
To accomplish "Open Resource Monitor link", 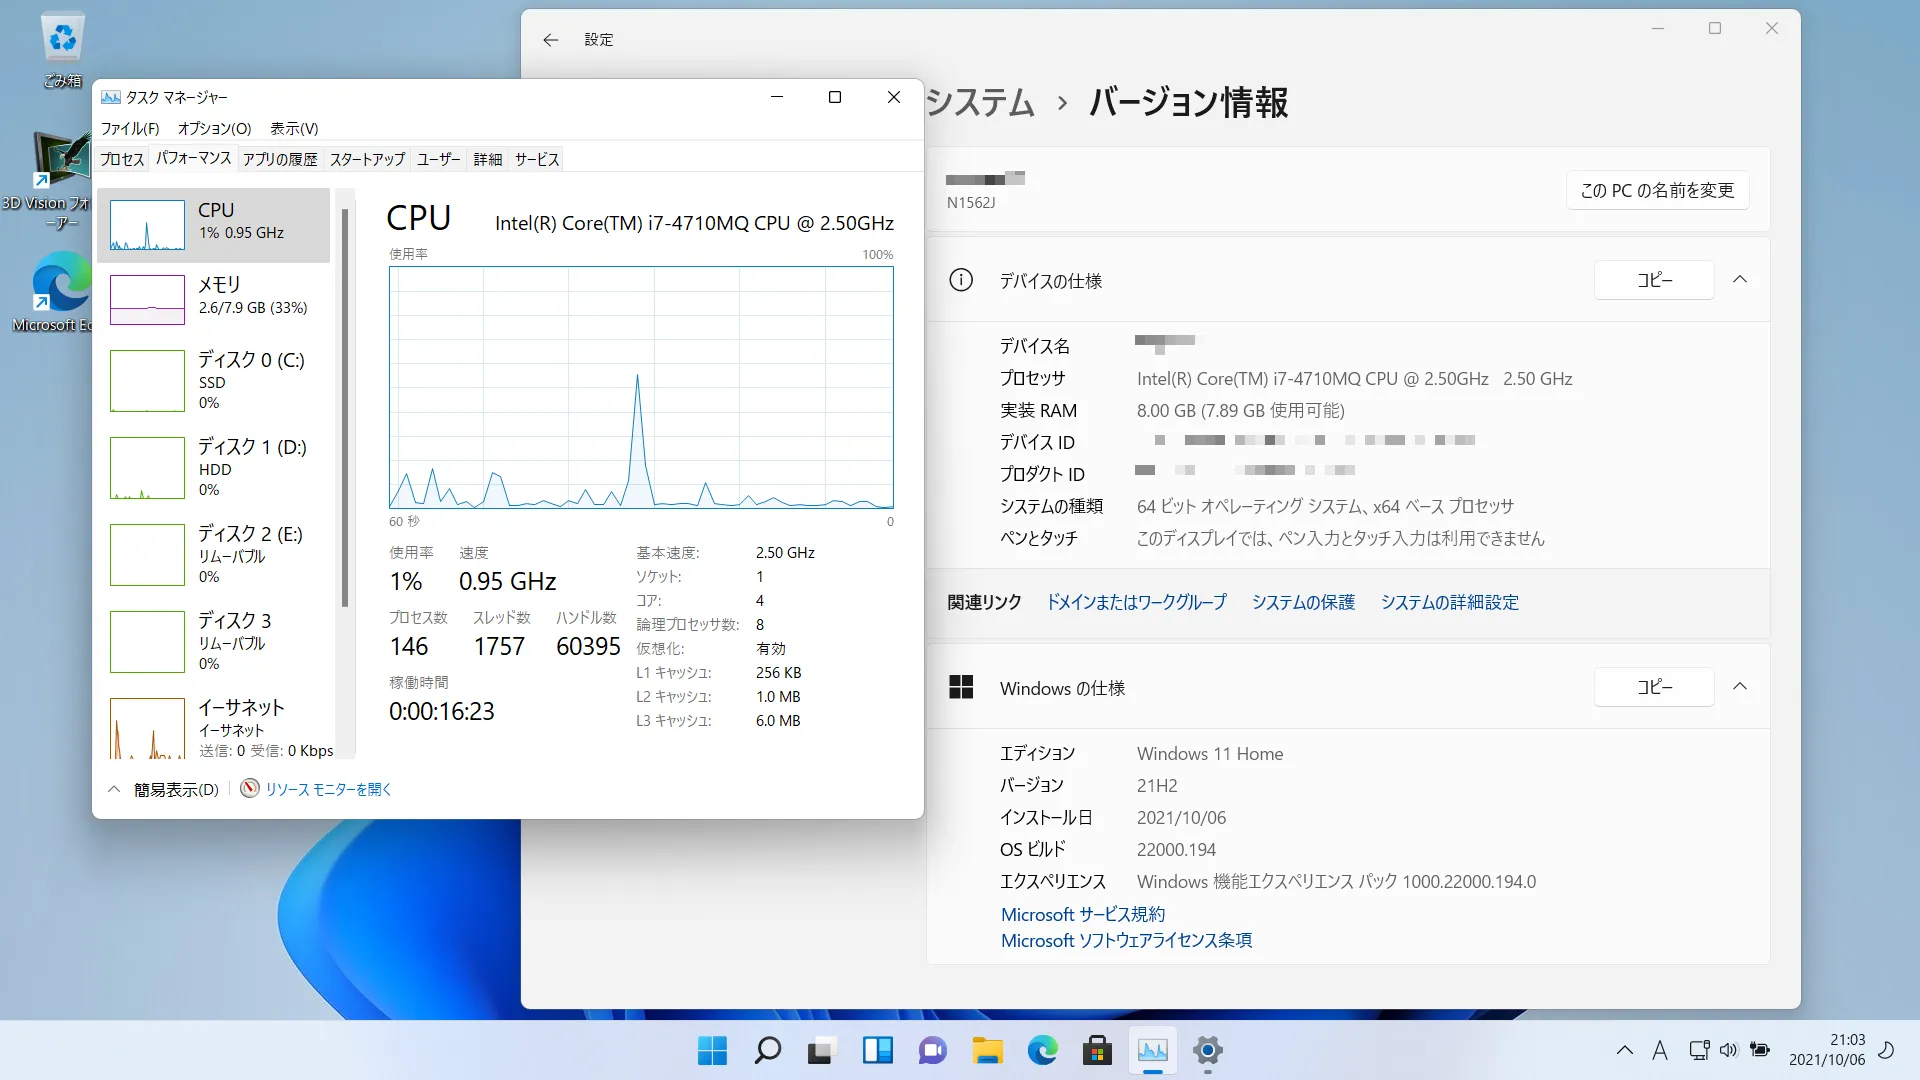I will 328,789.
